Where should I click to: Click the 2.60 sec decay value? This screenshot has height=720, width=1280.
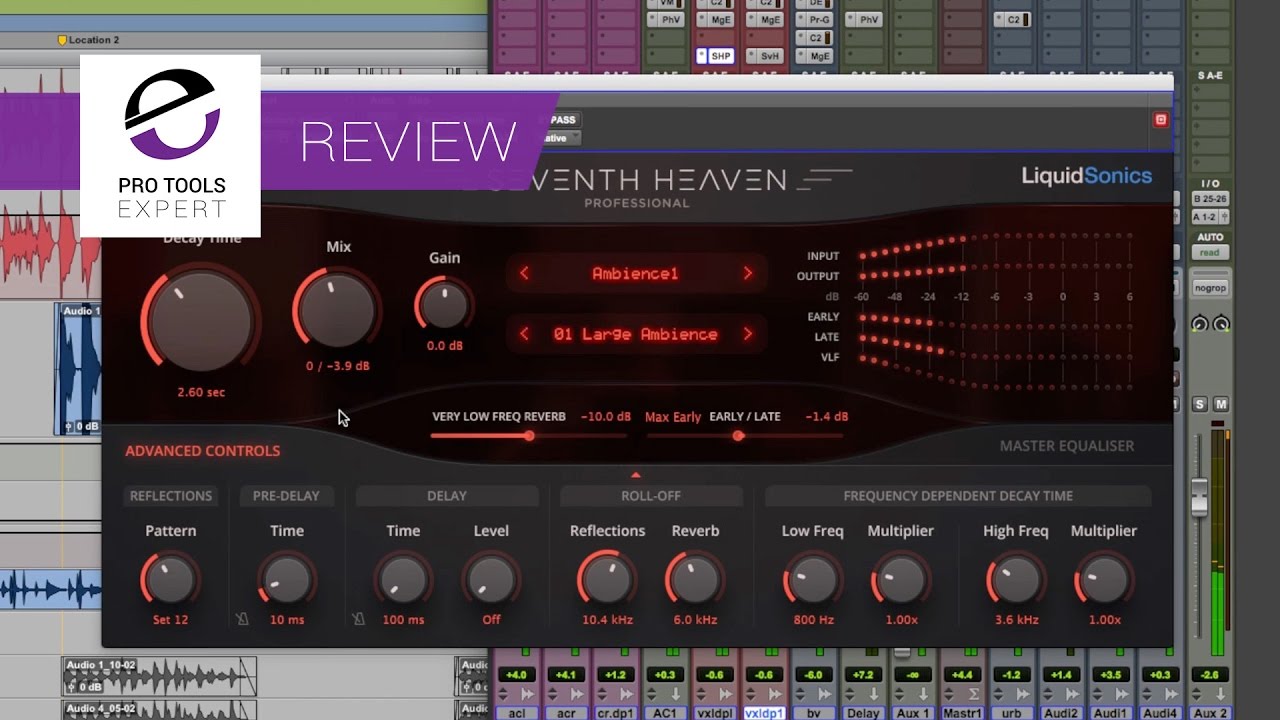(201, 392)
